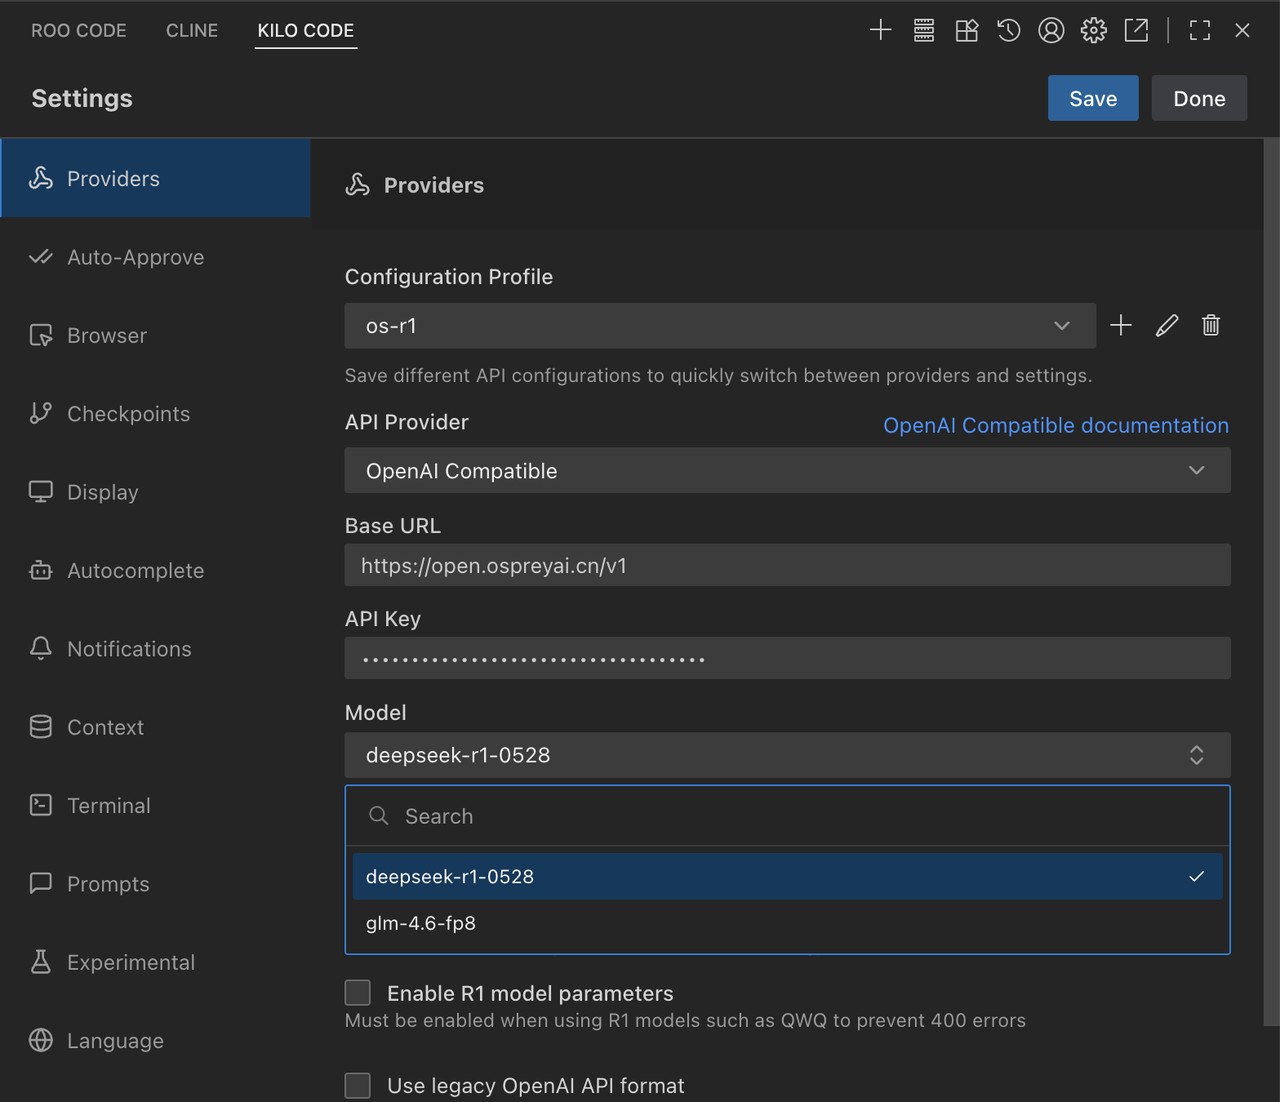Open the Auto-Approve settings section
Screen dimensions: 1280x1102
[135, 257]
